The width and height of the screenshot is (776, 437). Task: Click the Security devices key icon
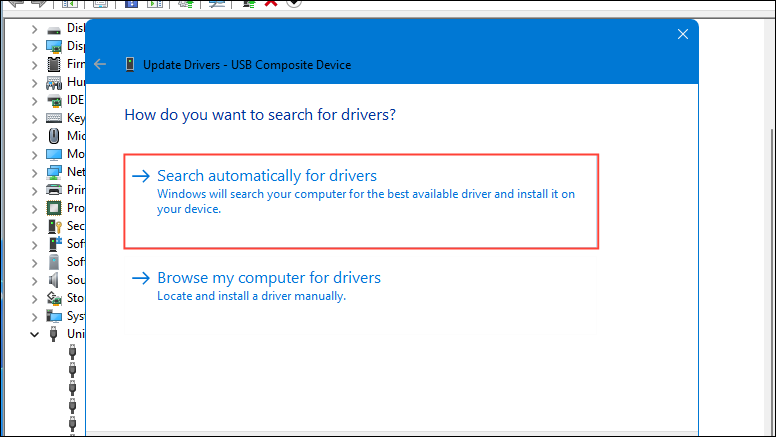tap(54, 226)
